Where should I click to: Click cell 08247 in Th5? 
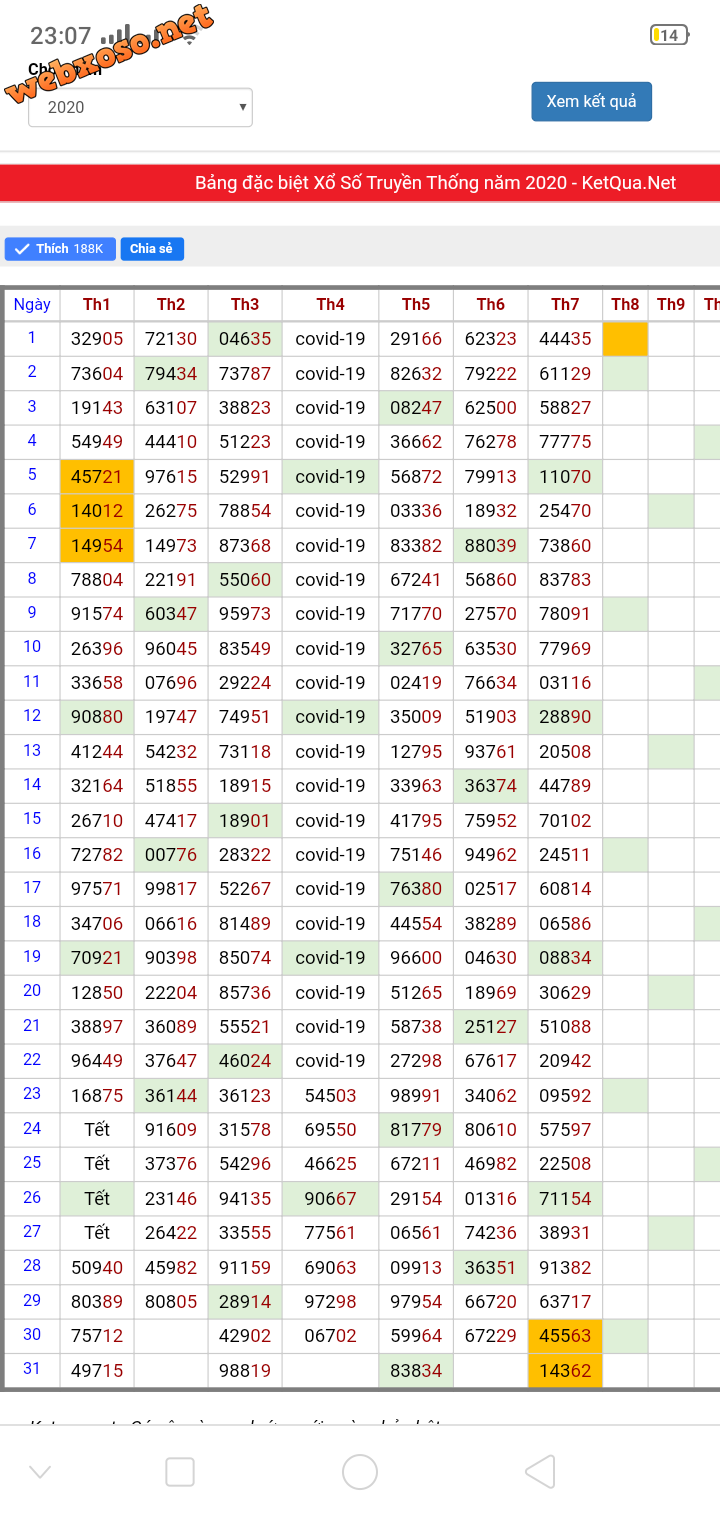pos(416,408)
